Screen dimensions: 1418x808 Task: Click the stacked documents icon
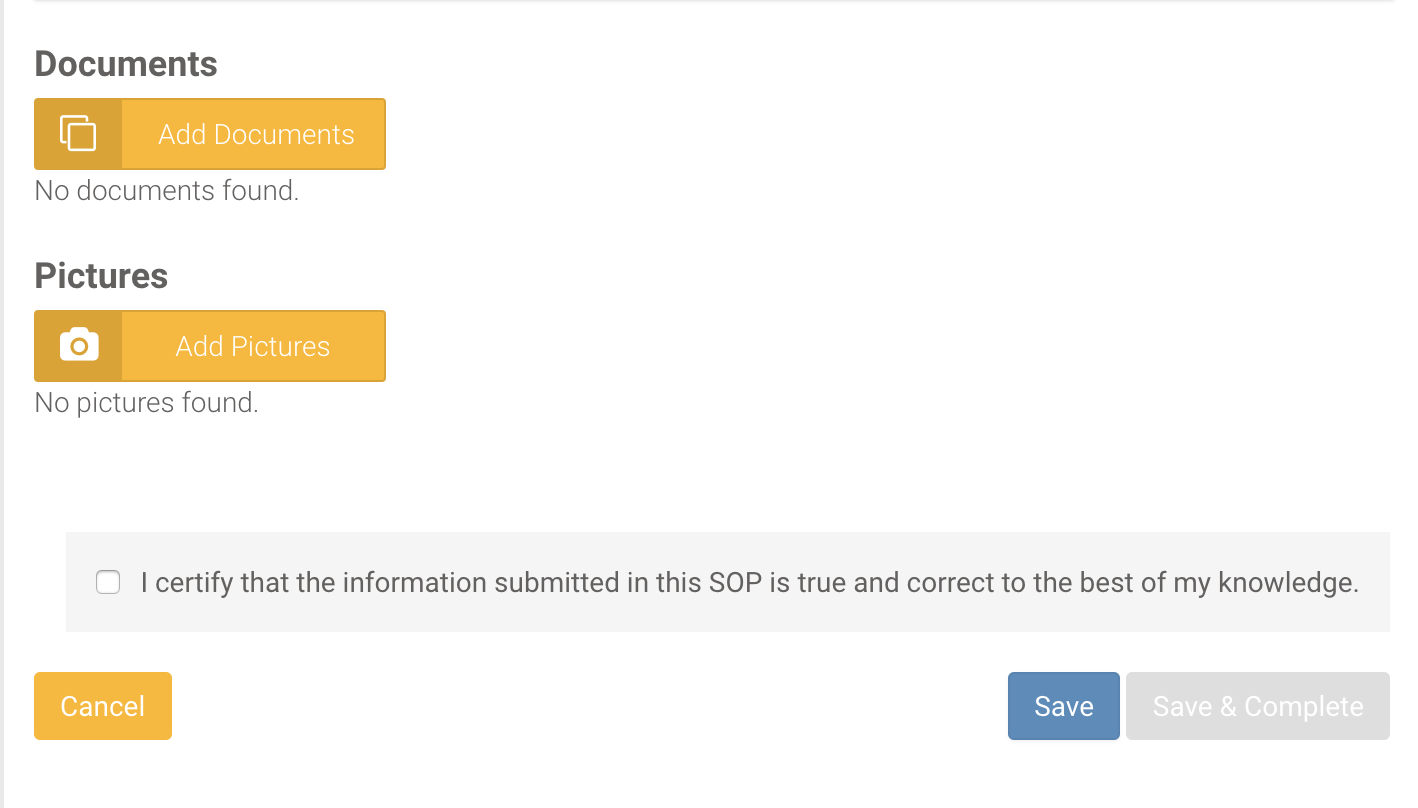(x=78, y=134)
